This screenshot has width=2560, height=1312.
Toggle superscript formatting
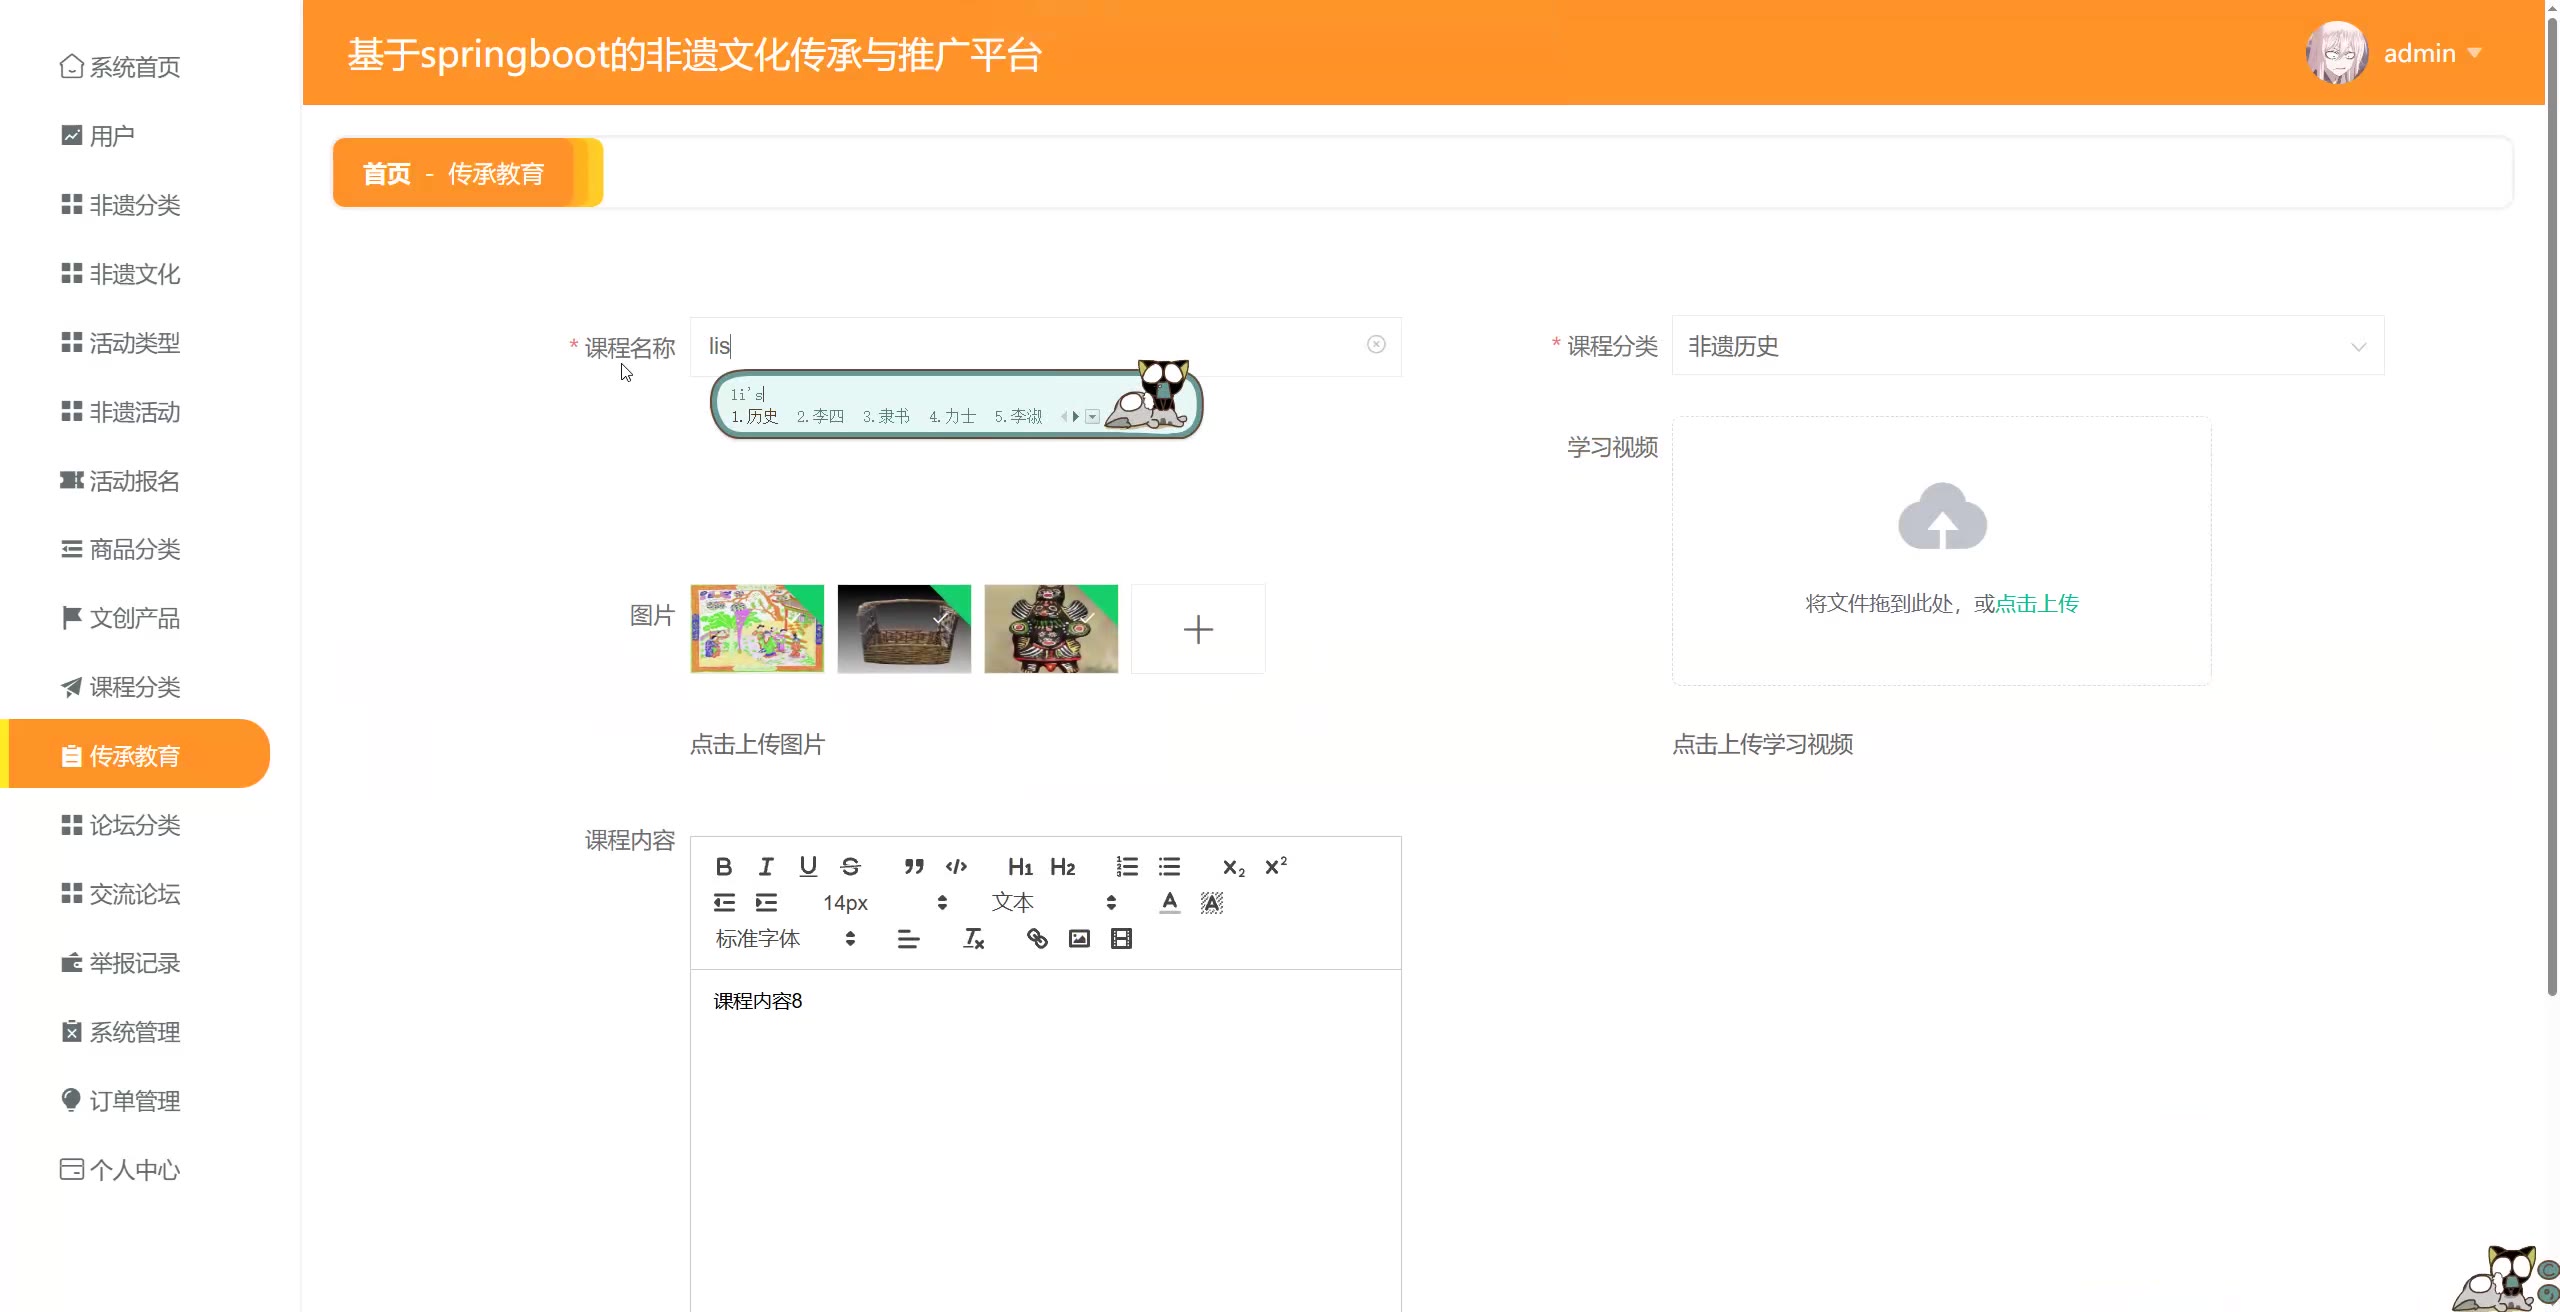click(x=1275, y=867)
